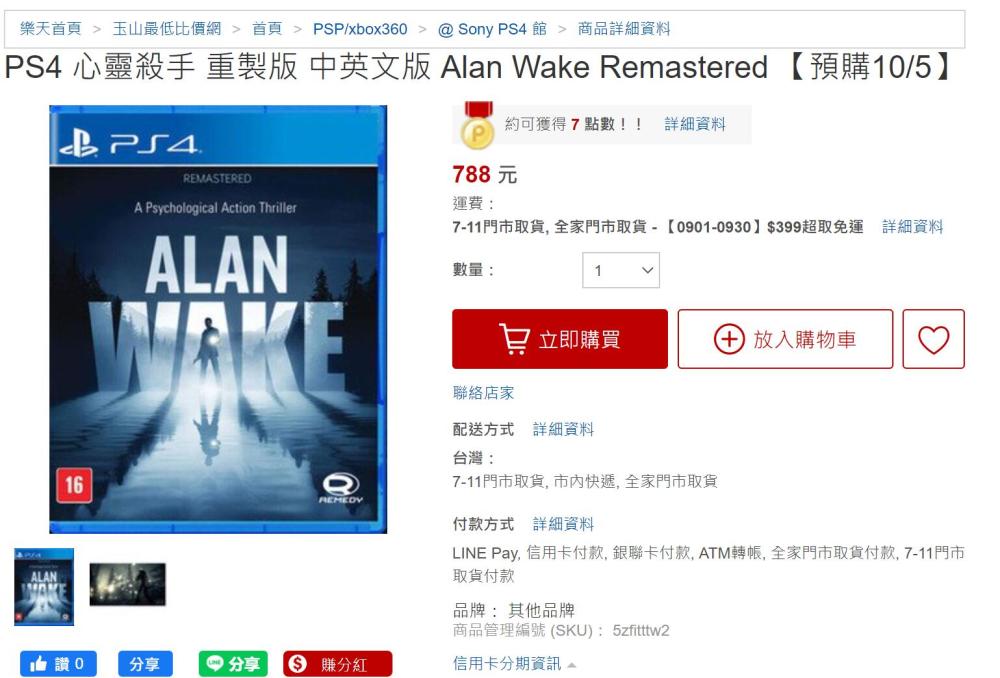Click the red 賺分紅 dollar button

tap(337, 663)
